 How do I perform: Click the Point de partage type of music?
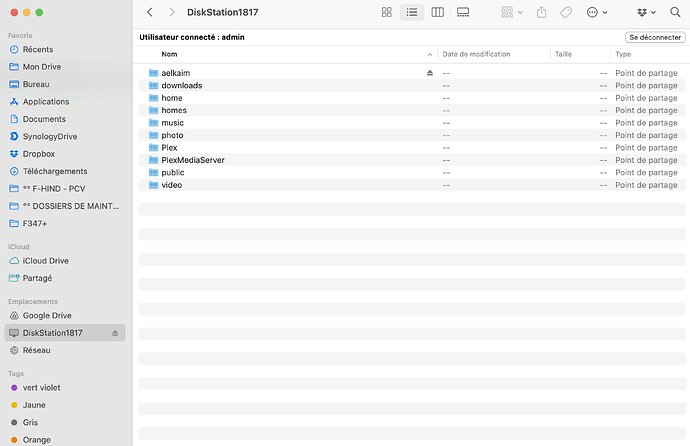point(646,123)
